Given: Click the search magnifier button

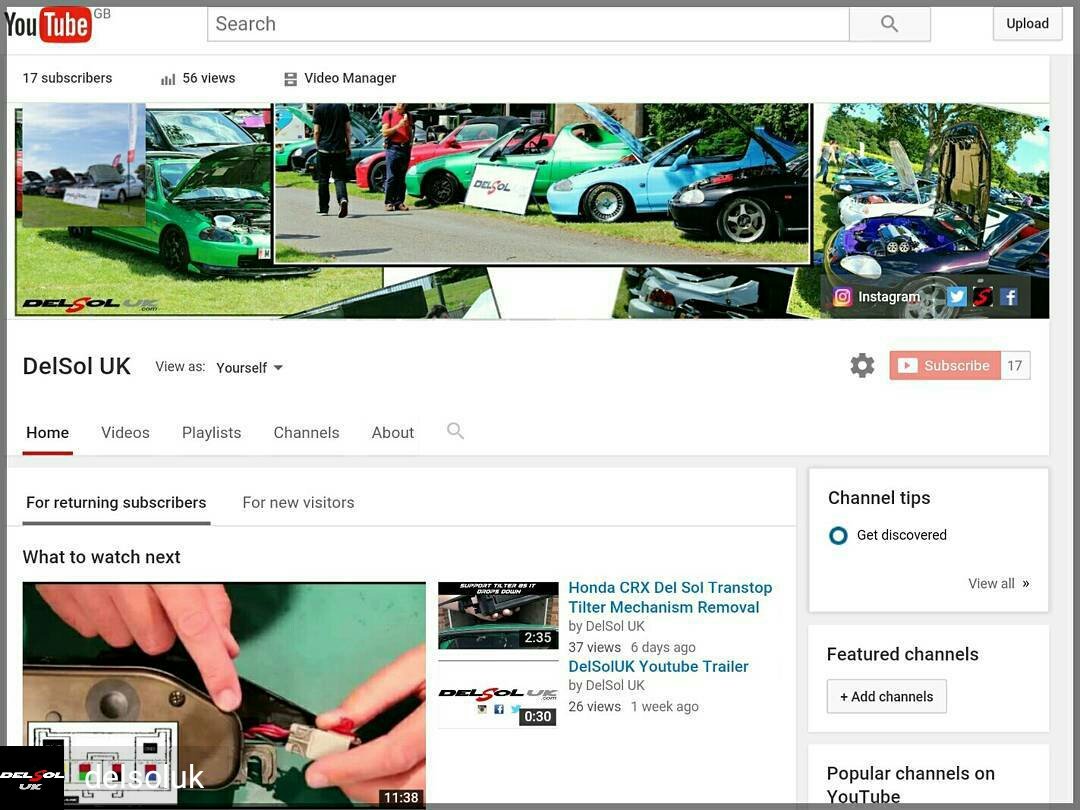Looking at the screenshot, I should [889, 24].
